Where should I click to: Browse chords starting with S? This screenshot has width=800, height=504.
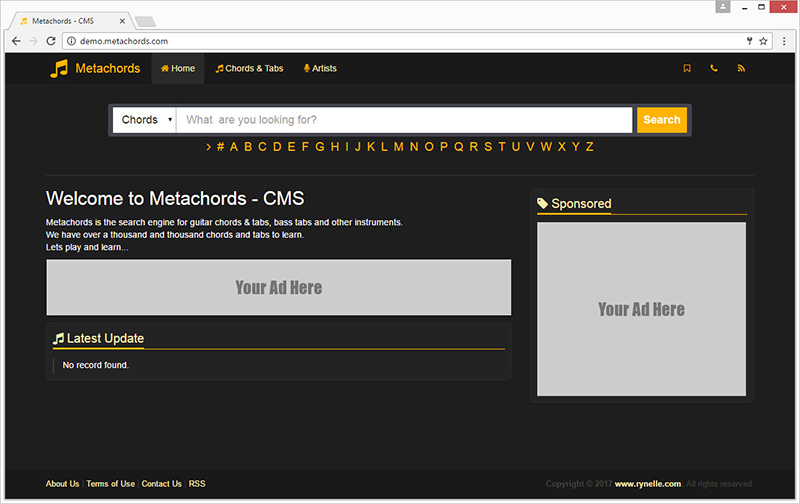pos(488,147)
